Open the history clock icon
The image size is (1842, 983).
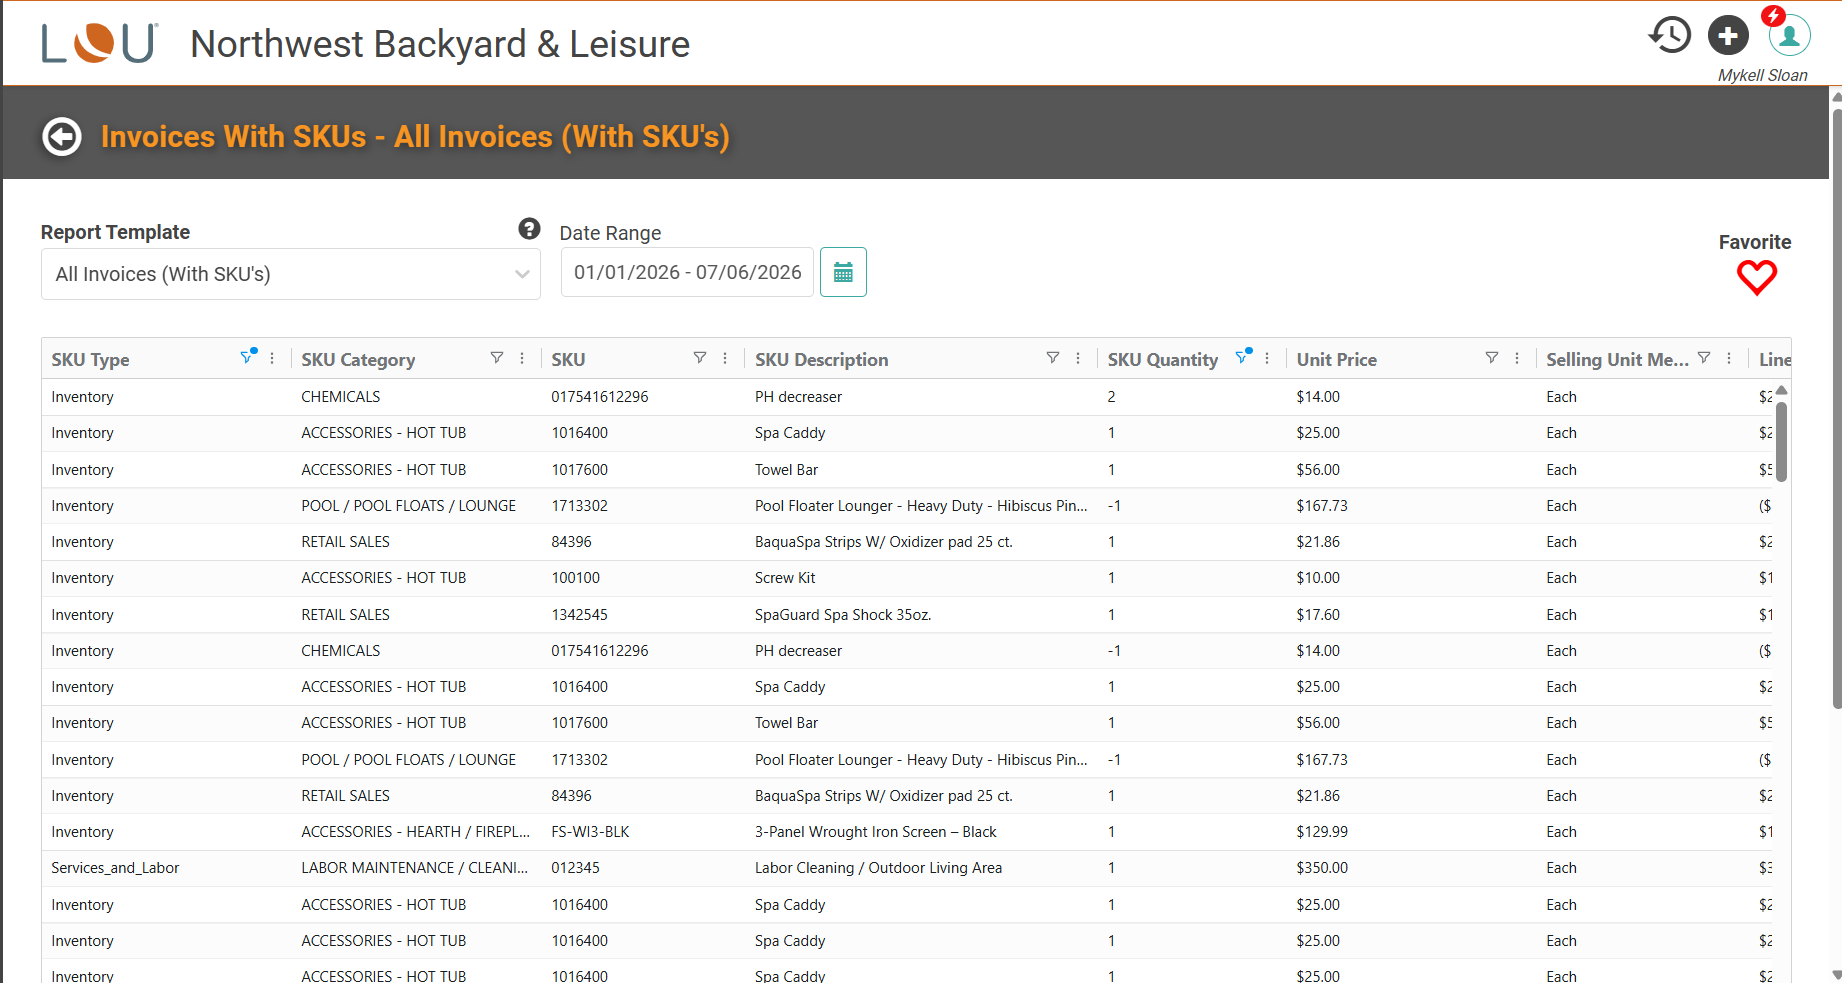(x=1670, y=36)
